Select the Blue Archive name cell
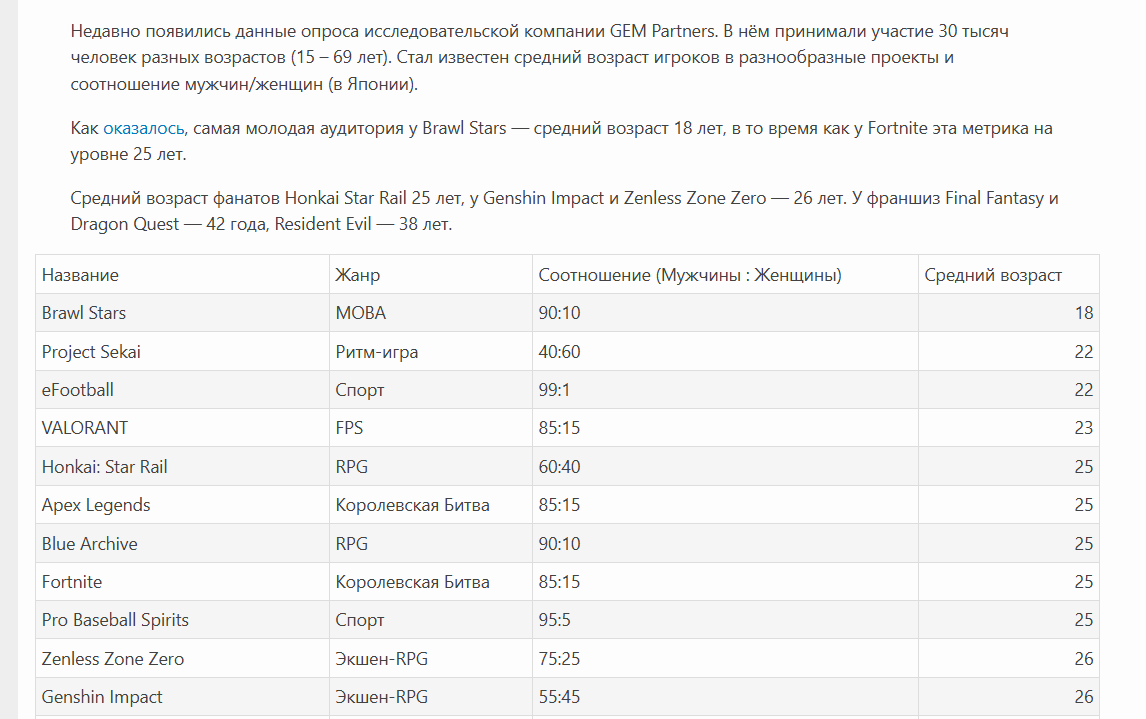The height and width of the screenshot is (719, 1146). (x=90, y=544)
